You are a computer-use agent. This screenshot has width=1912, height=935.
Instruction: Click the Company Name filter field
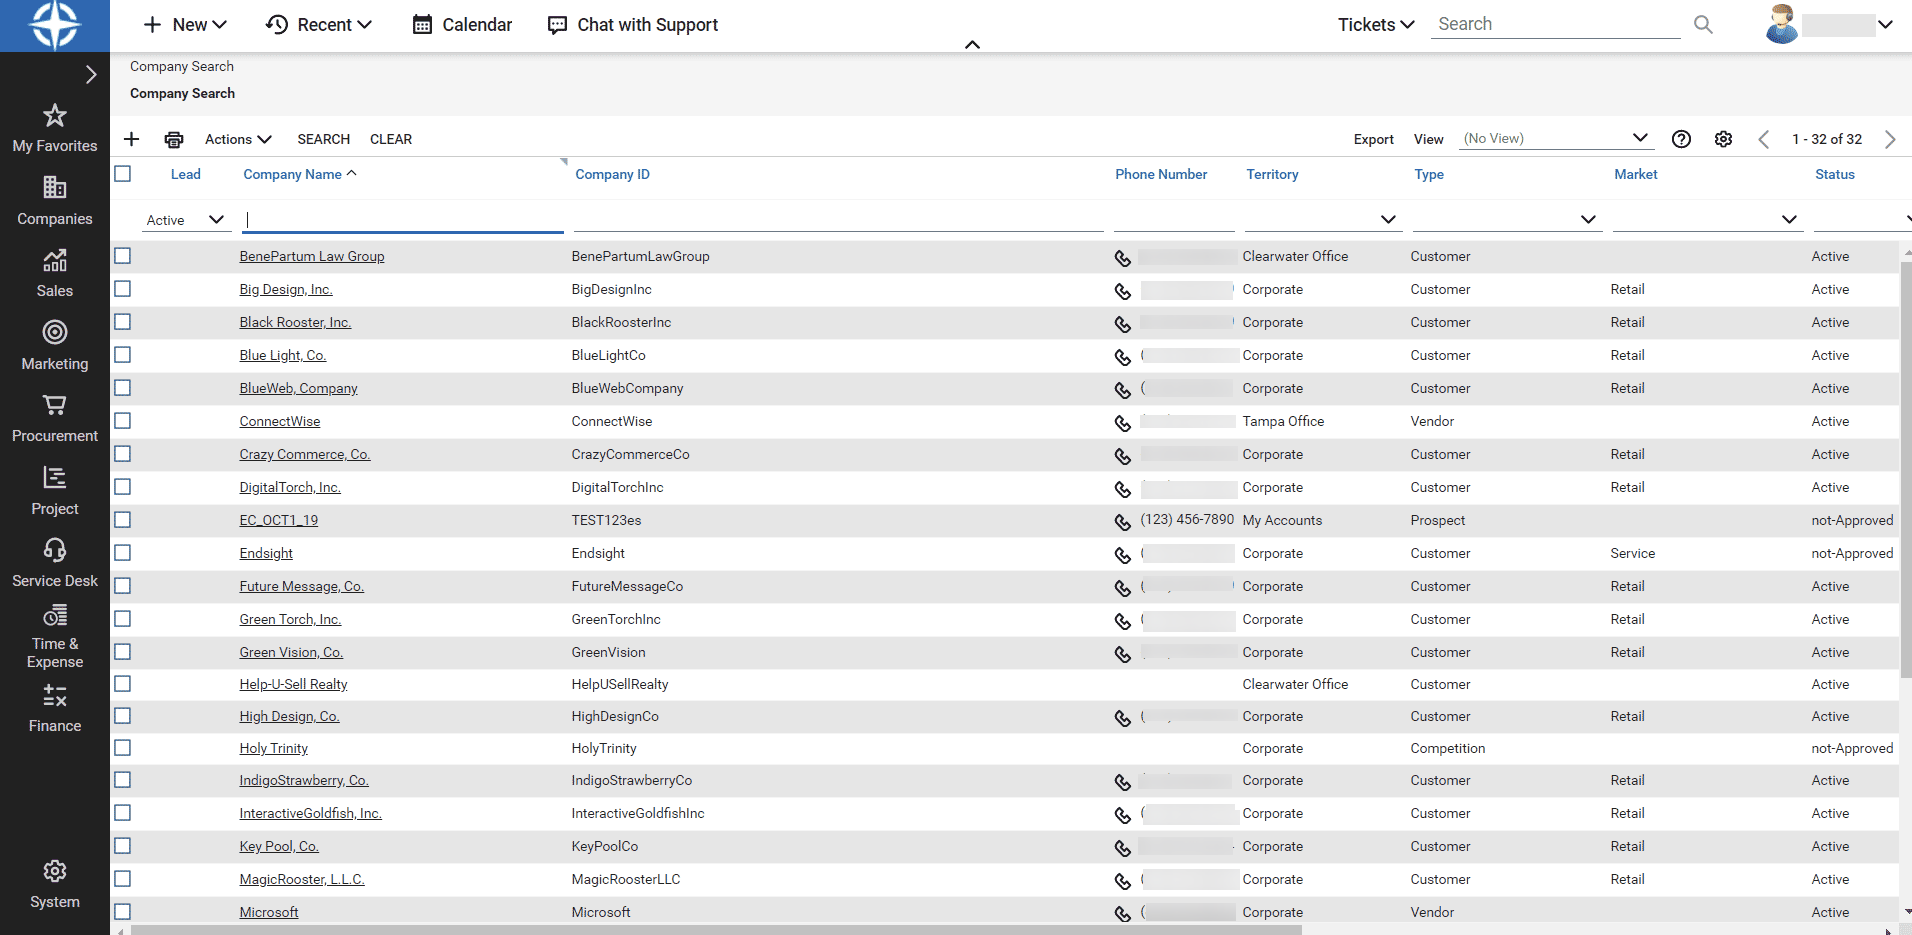(x=403, y=220)
